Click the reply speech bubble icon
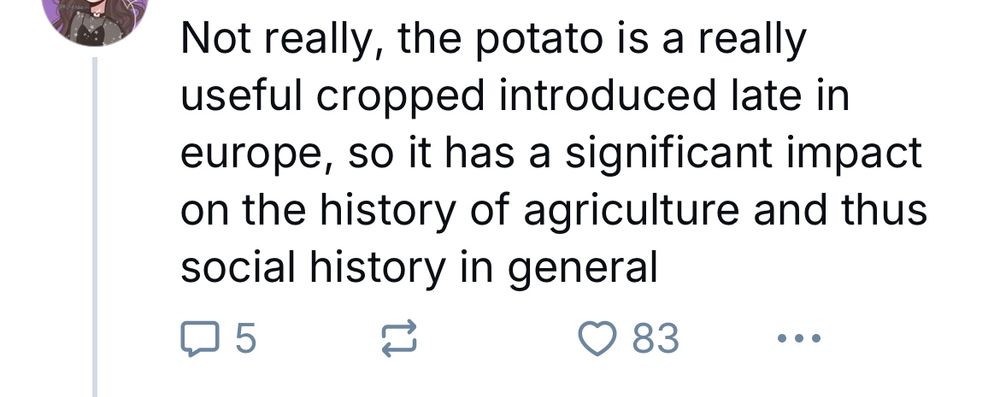Image resolution: width=1000 pixels, height=397 pixels. click(x=200, y=338)
